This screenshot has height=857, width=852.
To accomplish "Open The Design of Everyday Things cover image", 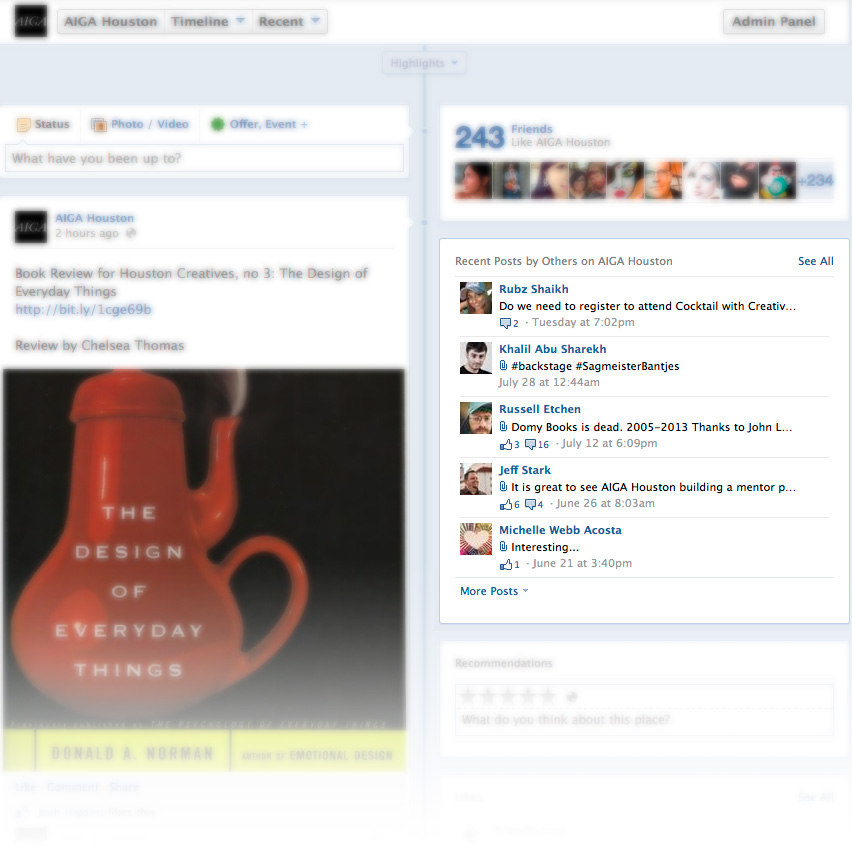I will pyautogui.click(x=204, y=571).
